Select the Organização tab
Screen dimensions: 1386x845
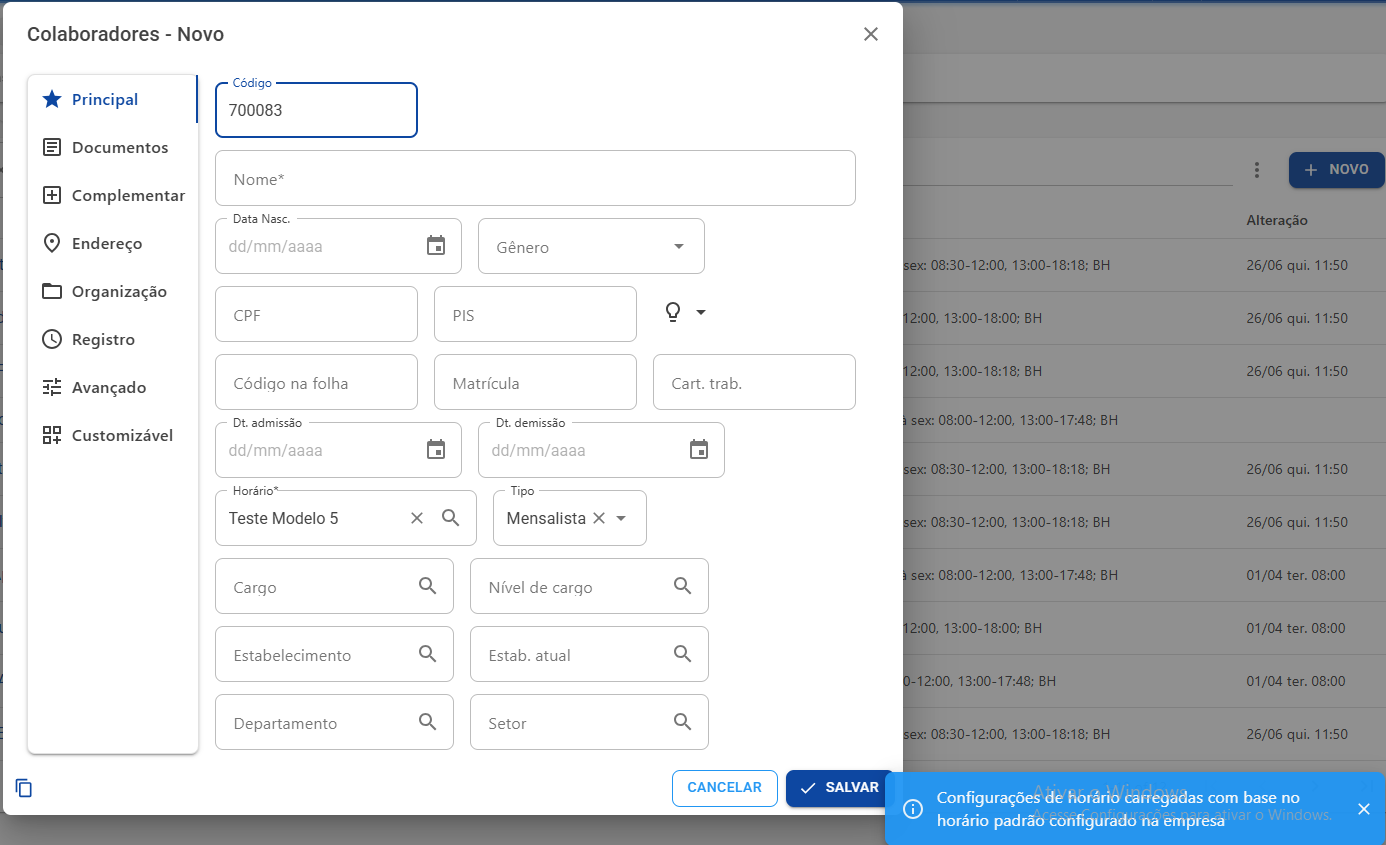pyautogui.click(x=113, y=291)
